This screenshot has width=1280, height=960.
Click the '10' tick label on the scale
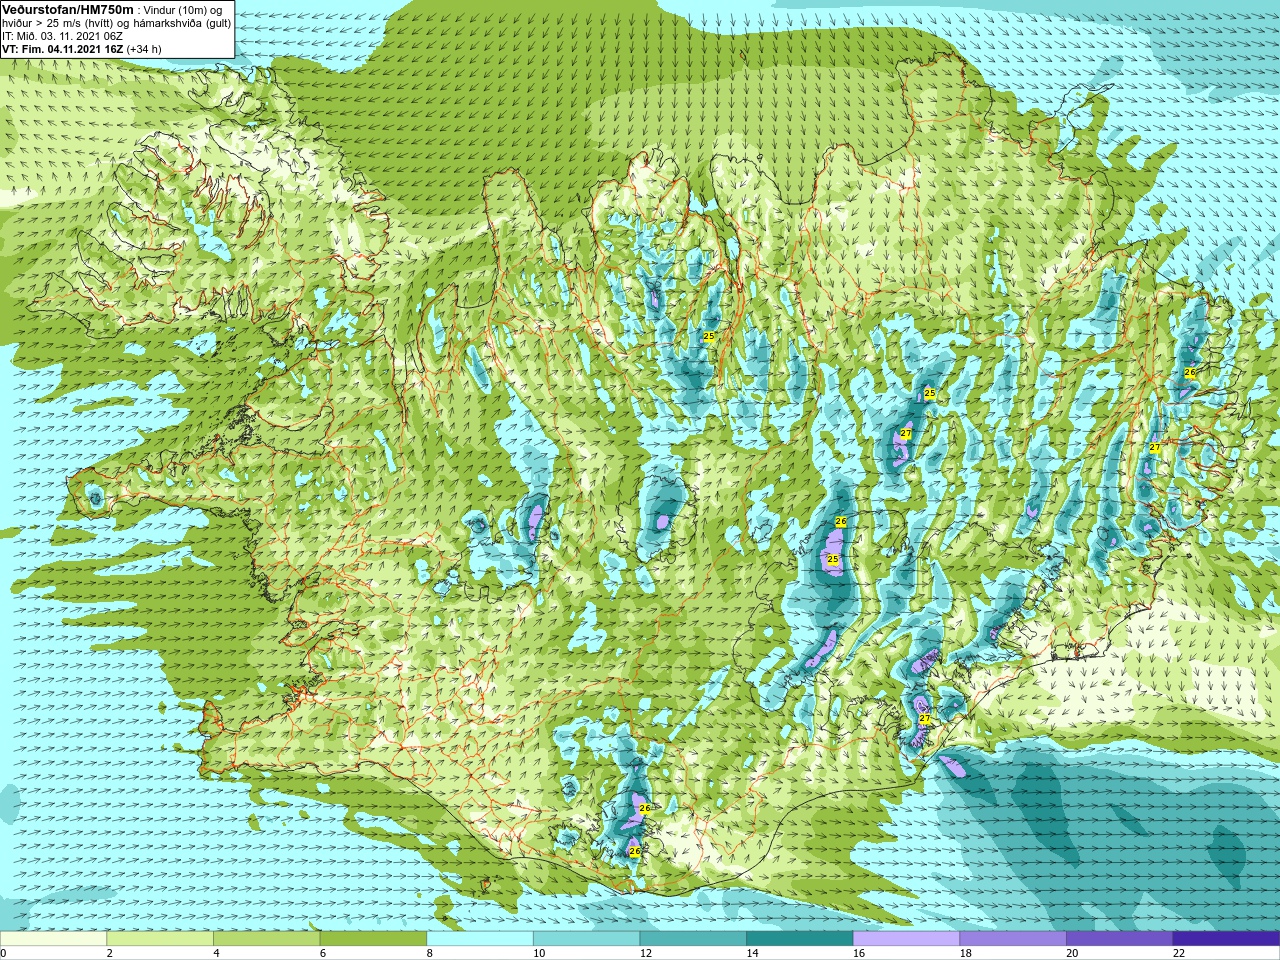click(x=539, y=953)
